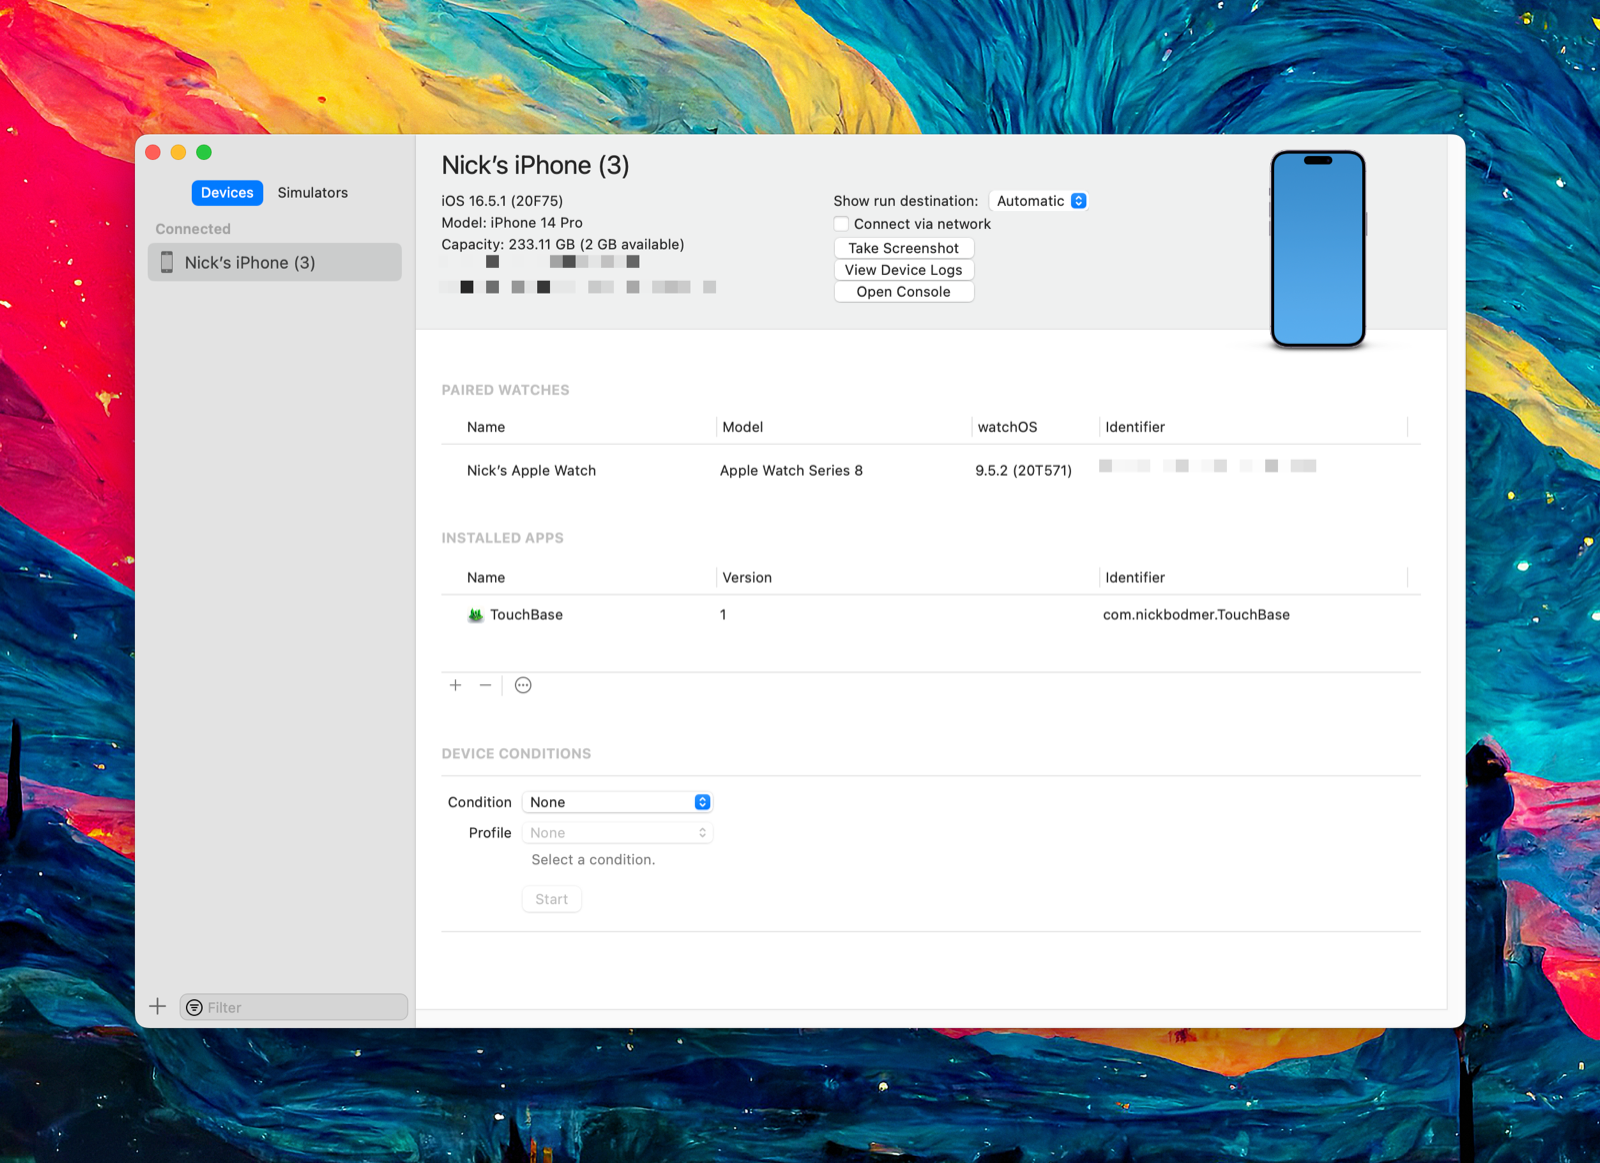This screenshot has width=1600, height=1163.
Task: Click the iPhone 14 Pro device image
Action: coord(1317,249)
